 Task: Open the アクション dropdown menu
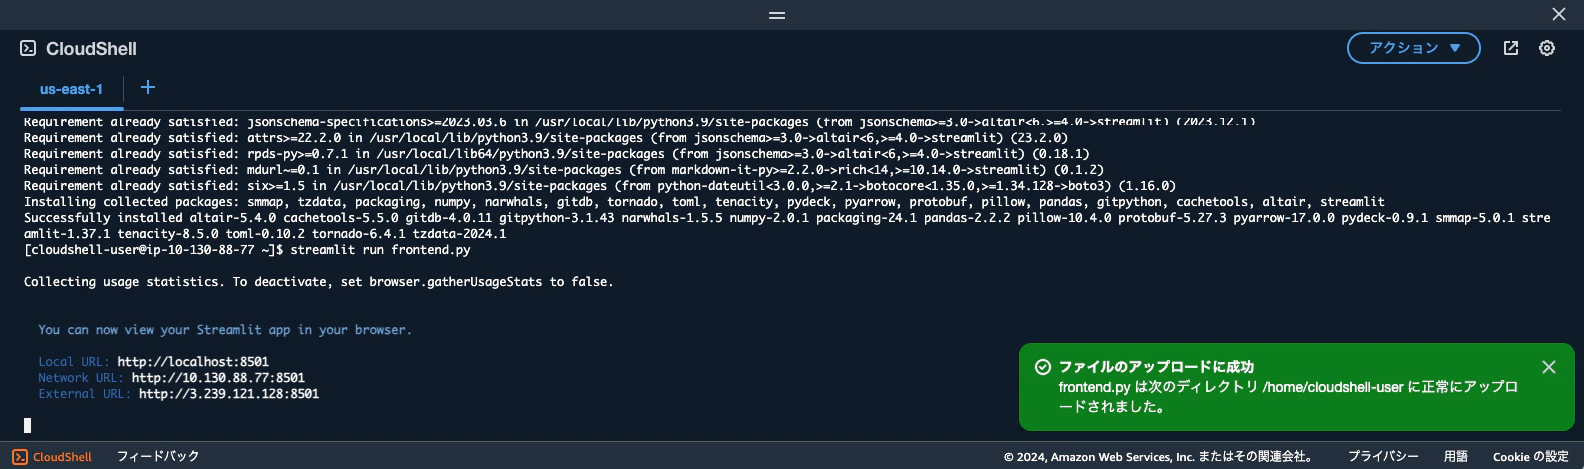click(x=1413, y=48)
